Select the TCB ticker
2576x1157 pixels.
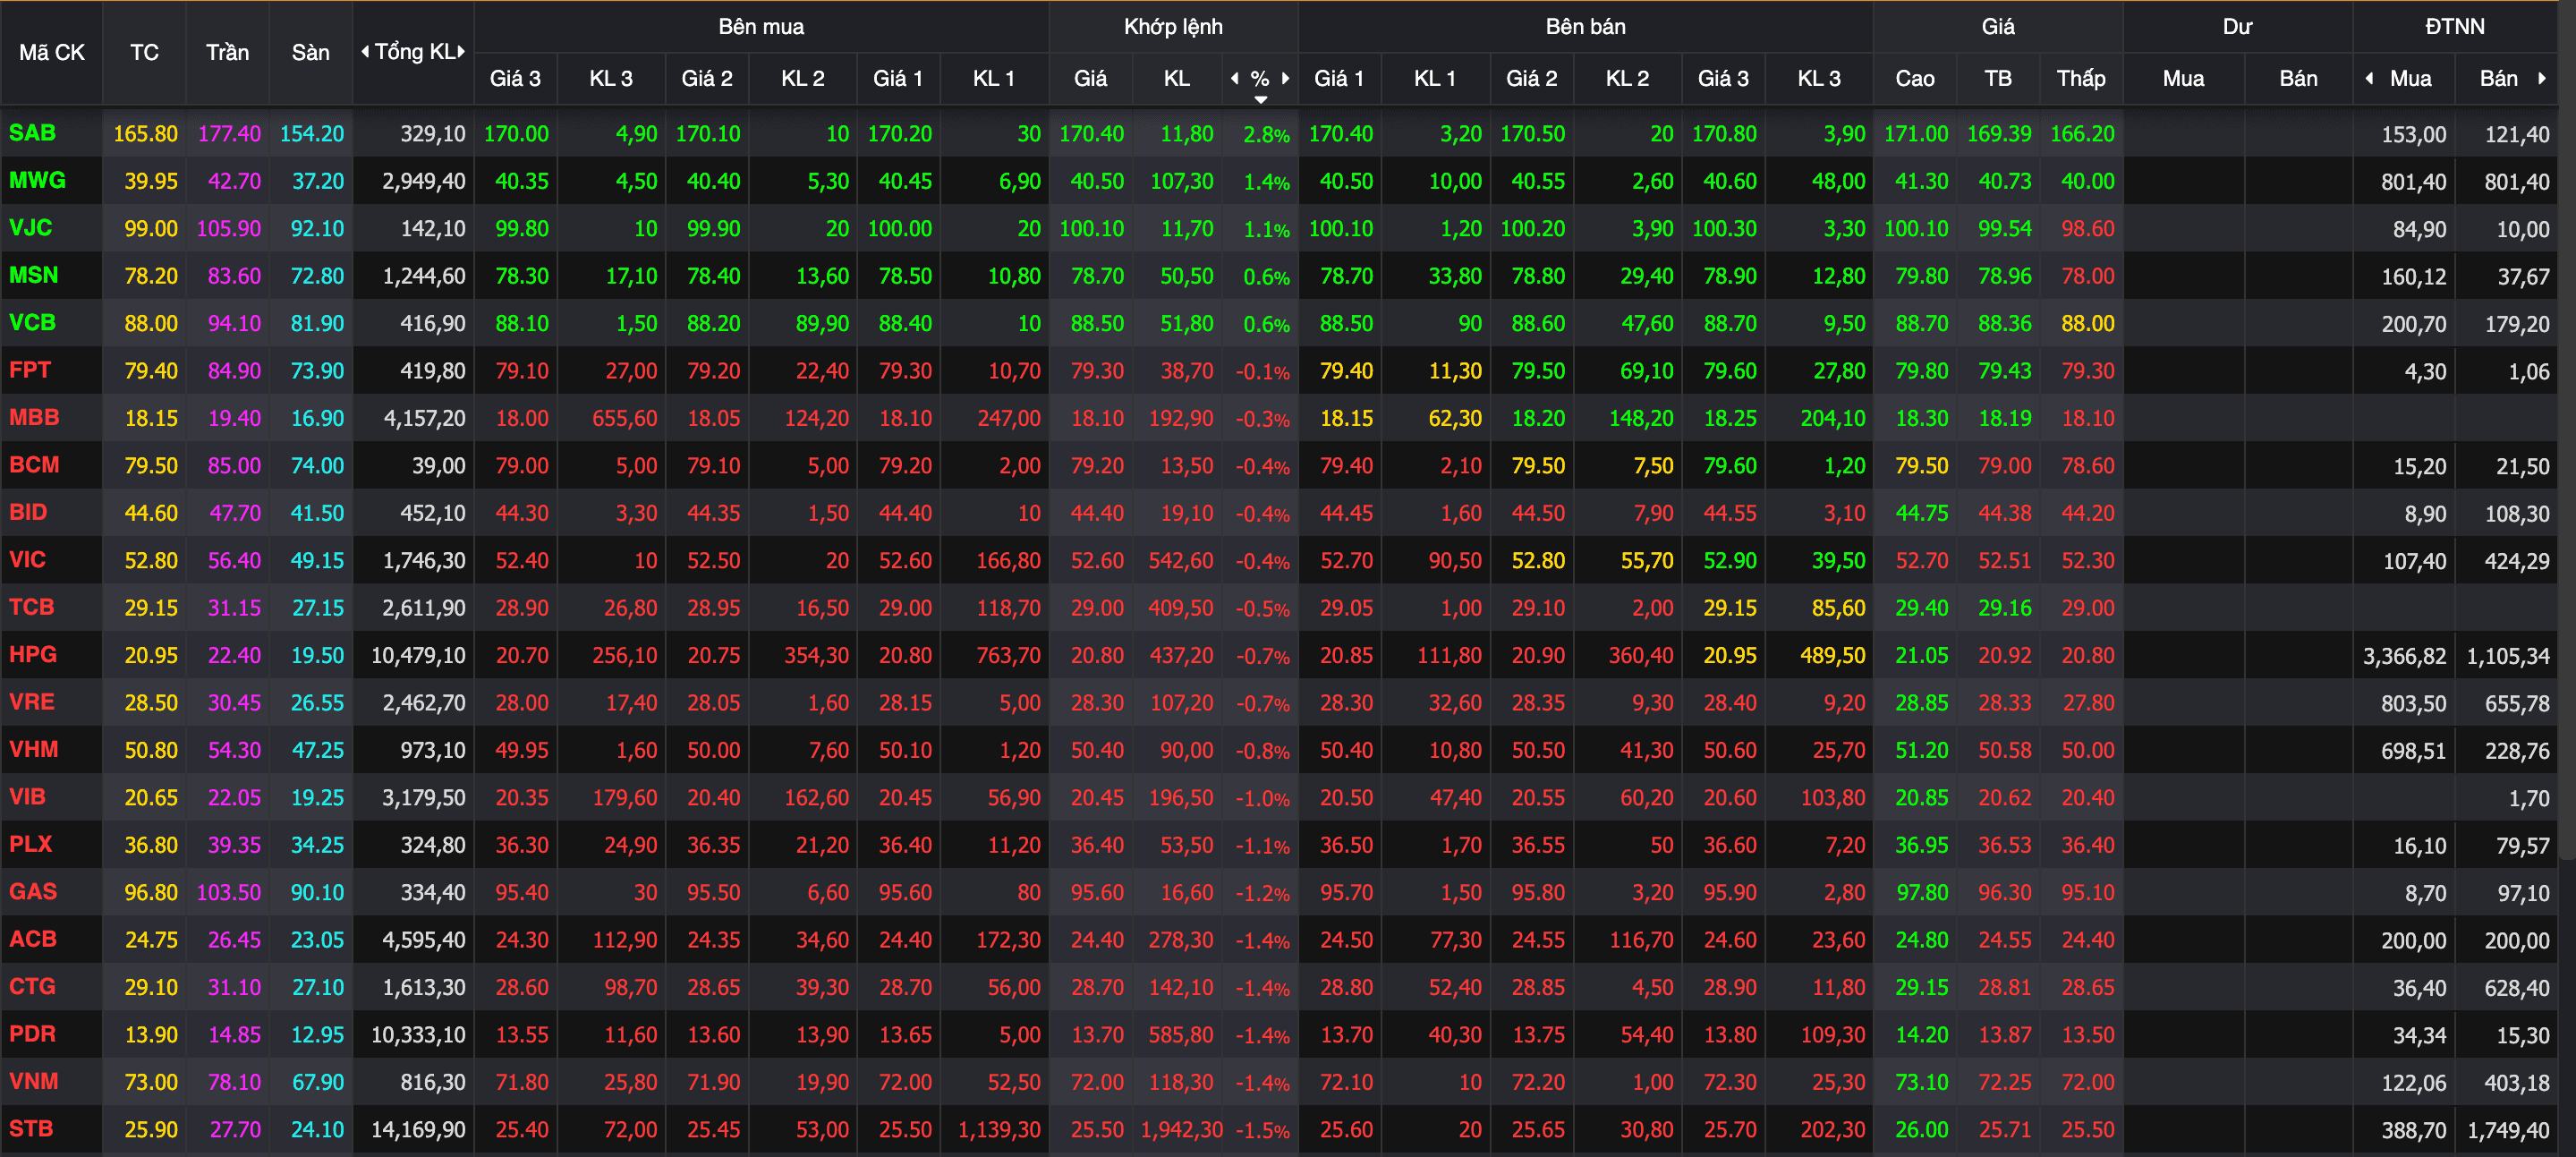point(31,607)
